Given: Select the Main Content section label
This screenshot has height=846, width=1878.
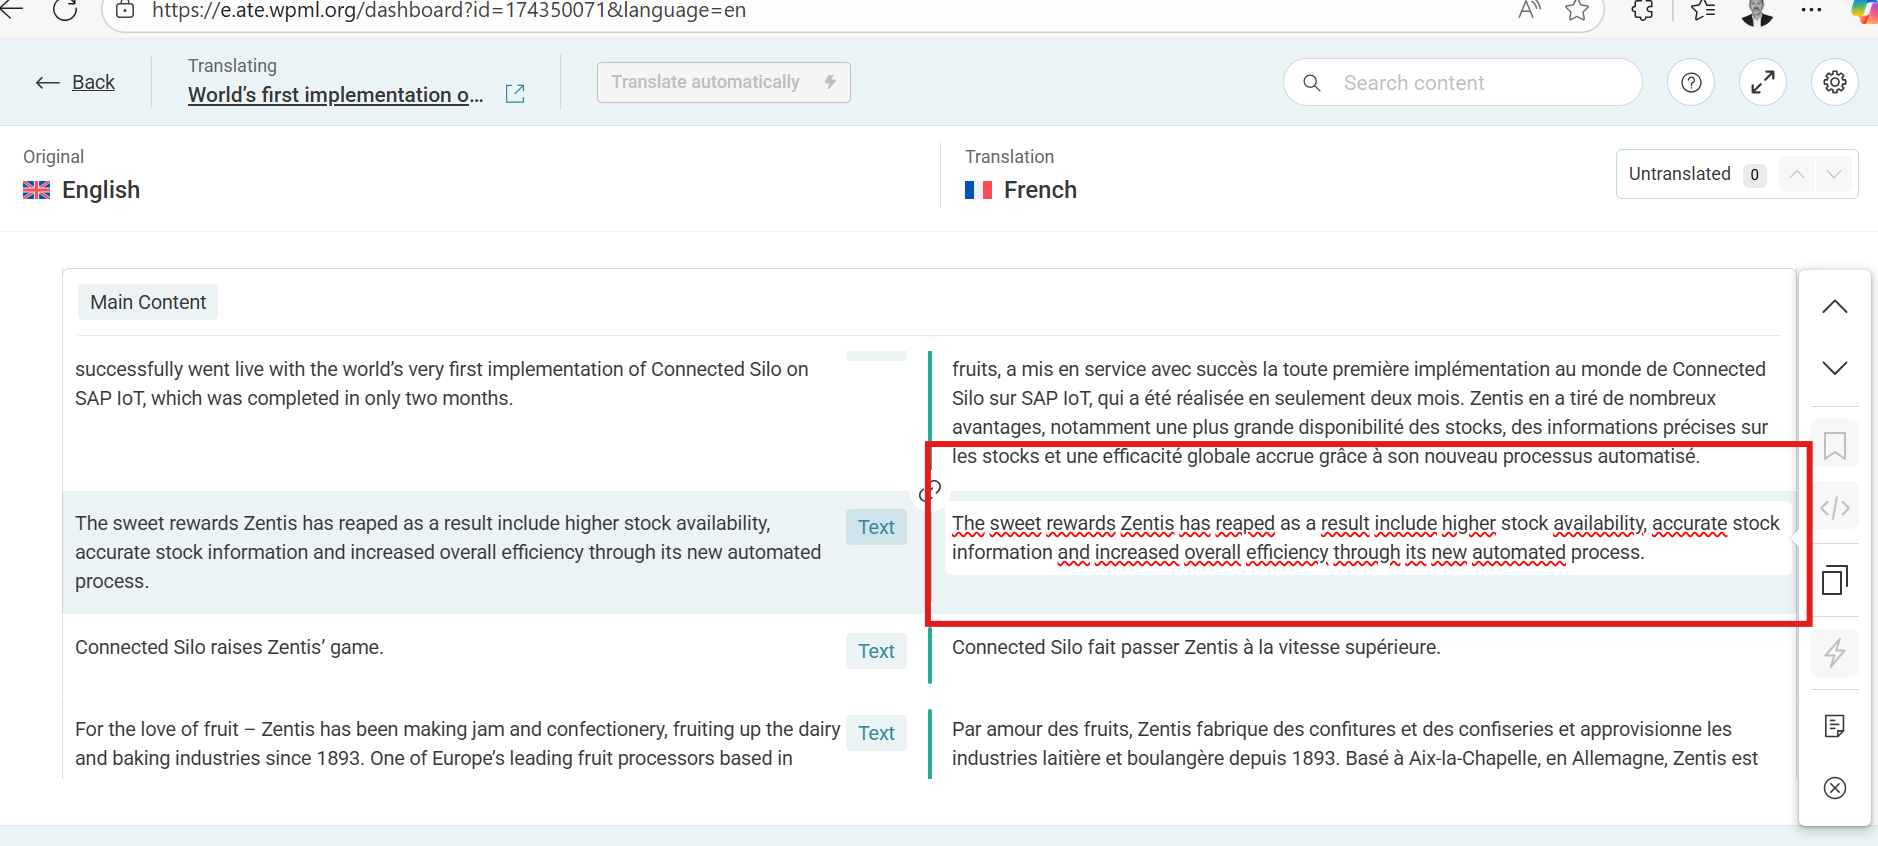Looking at the screenshot, I should (x=148, y=302).
